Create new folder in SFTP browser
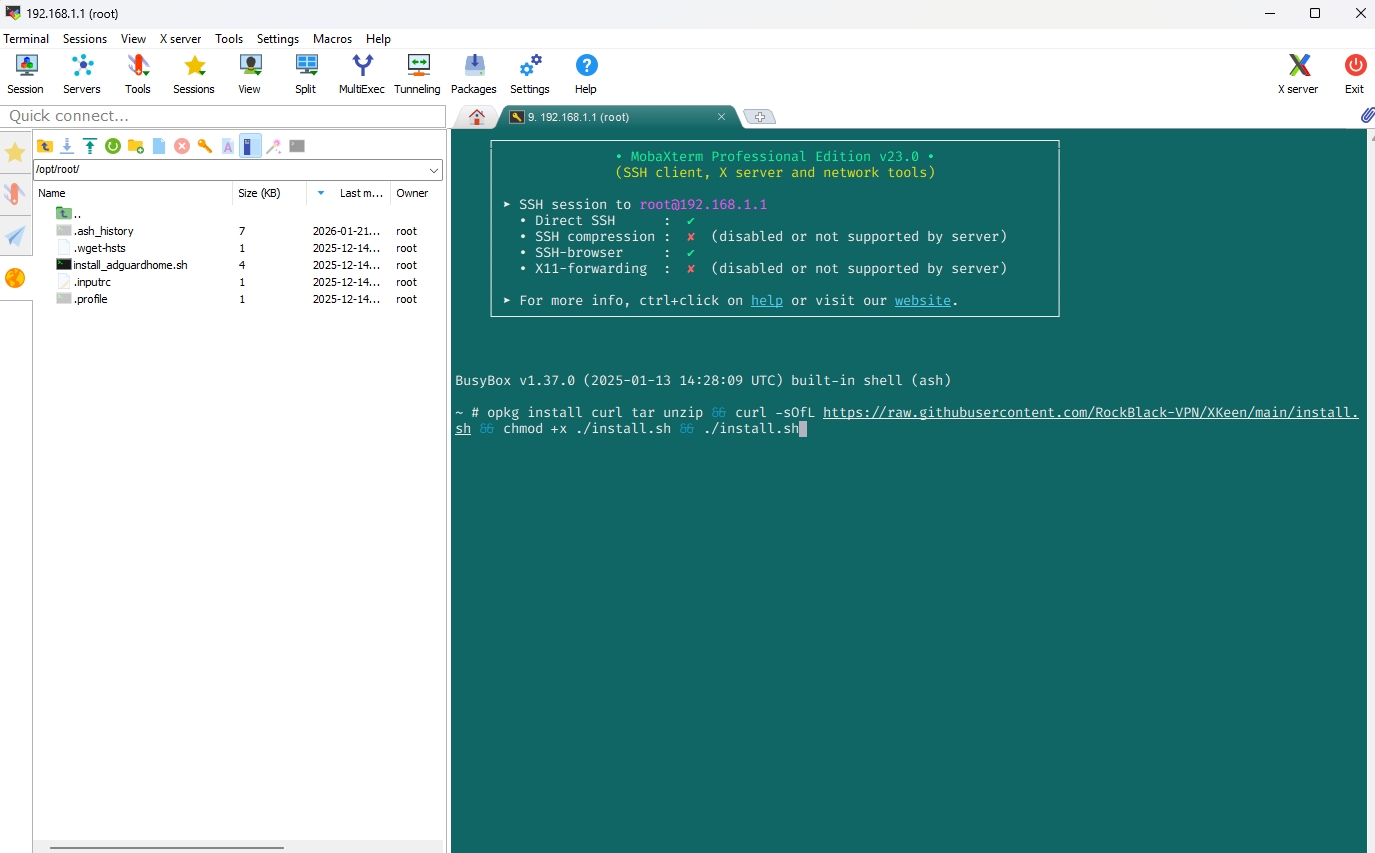The width and height of the screenshot is (1375, 853). [x=136, y=146]
